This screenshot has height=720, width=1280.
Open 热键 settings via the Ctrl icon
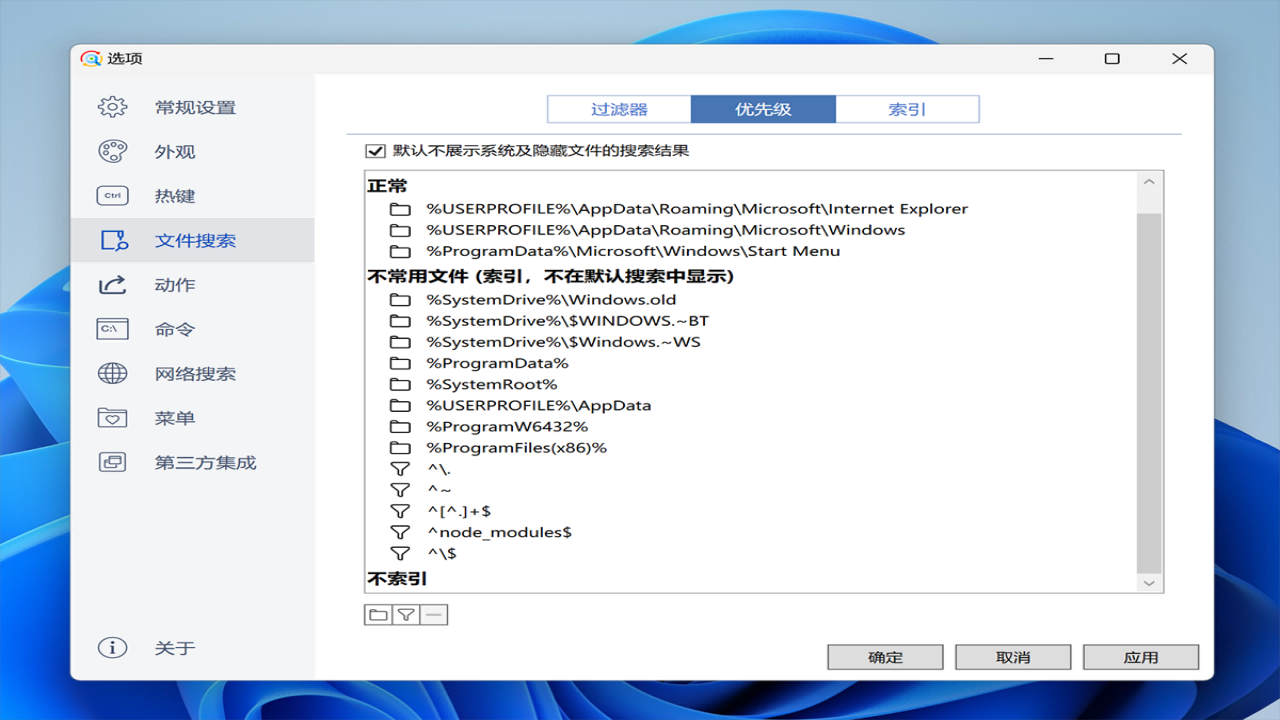[112, 194]
